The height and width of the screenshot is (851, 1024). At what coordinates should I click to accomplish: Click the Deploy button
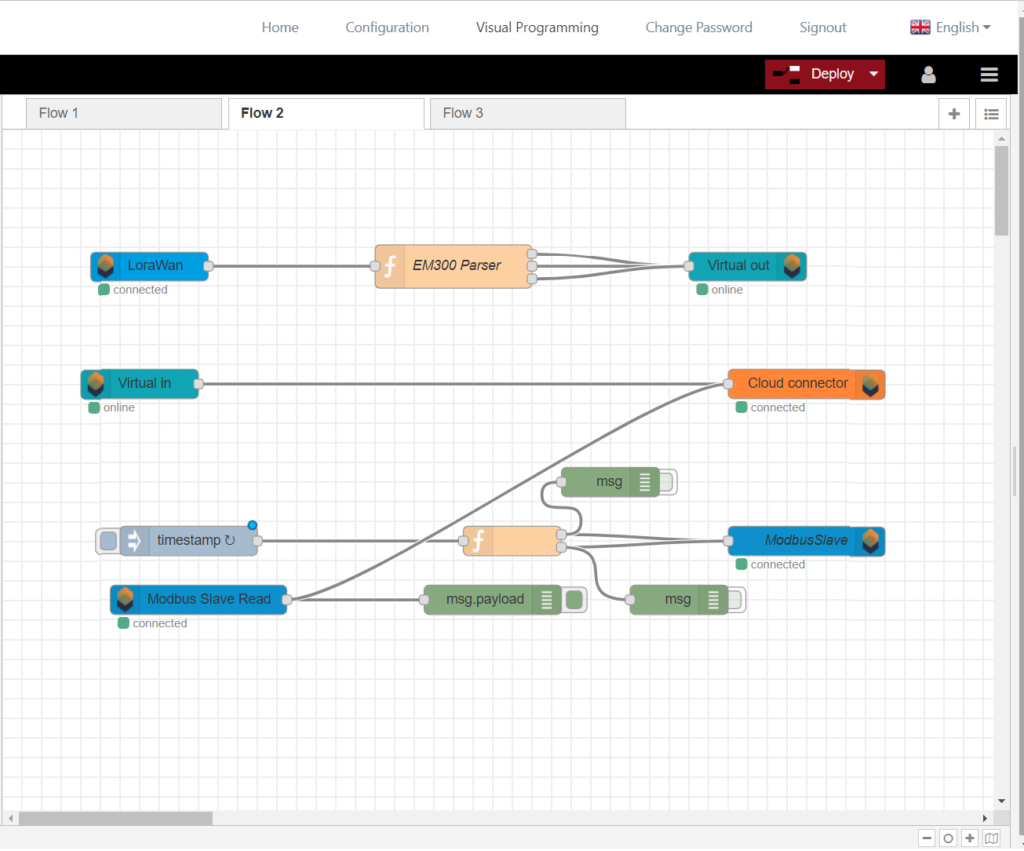coord(824,74)
